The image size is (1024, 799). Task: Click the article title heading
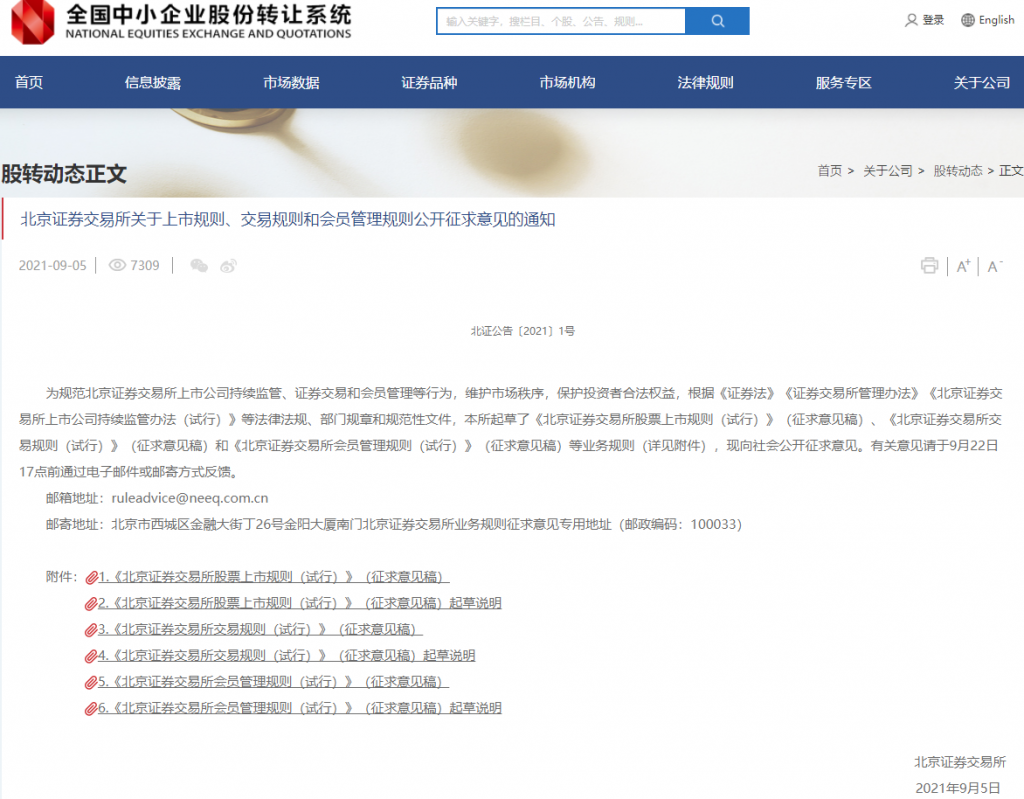pyautogui.click(x=287, y=220)
